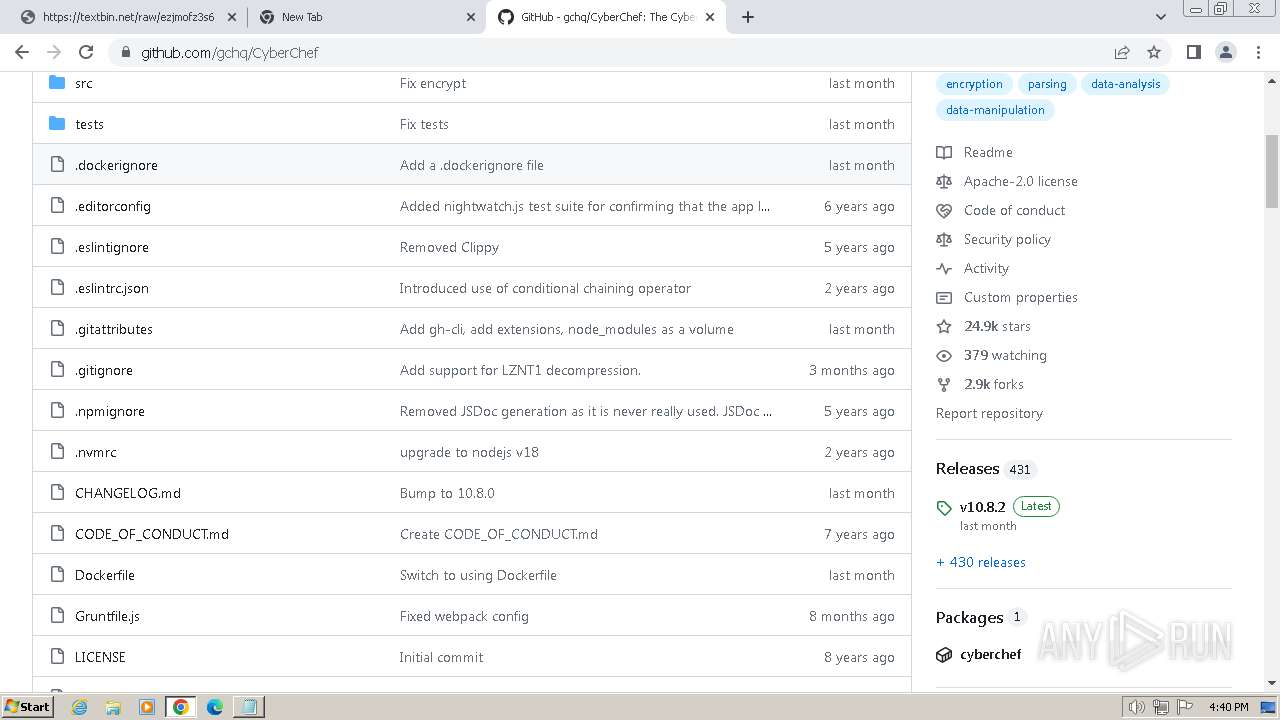The image size is (1280, 720).
Task: Click the .editorconfig file icon
Action: click(x=57, y=206)
